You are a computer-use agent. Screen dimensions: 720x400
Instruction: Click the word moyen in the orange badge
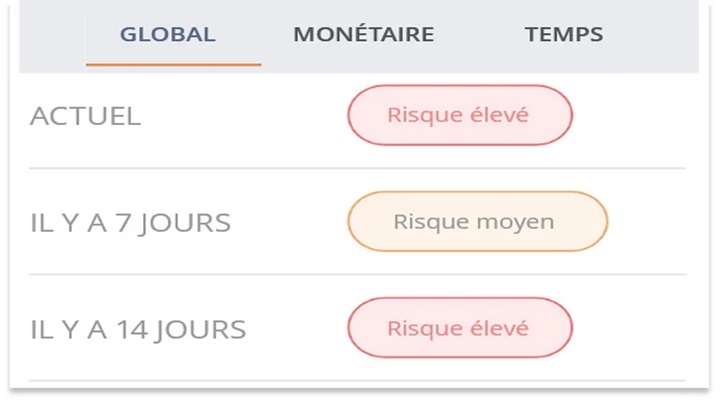pos(515,223)
